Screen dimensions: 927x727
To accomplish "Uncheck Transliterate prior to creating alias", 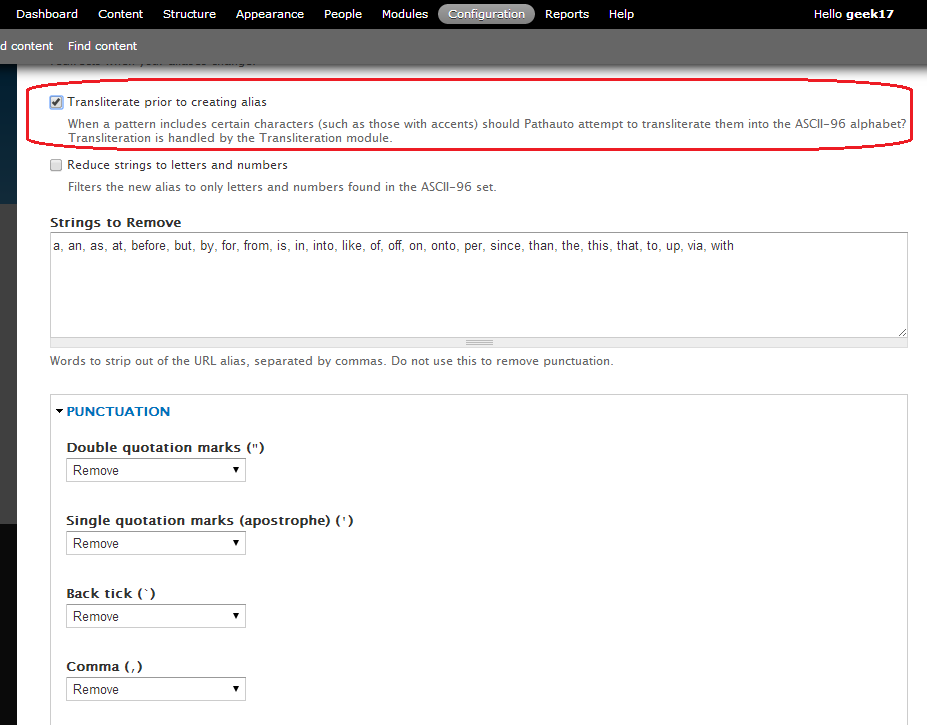I will [57, 102].
